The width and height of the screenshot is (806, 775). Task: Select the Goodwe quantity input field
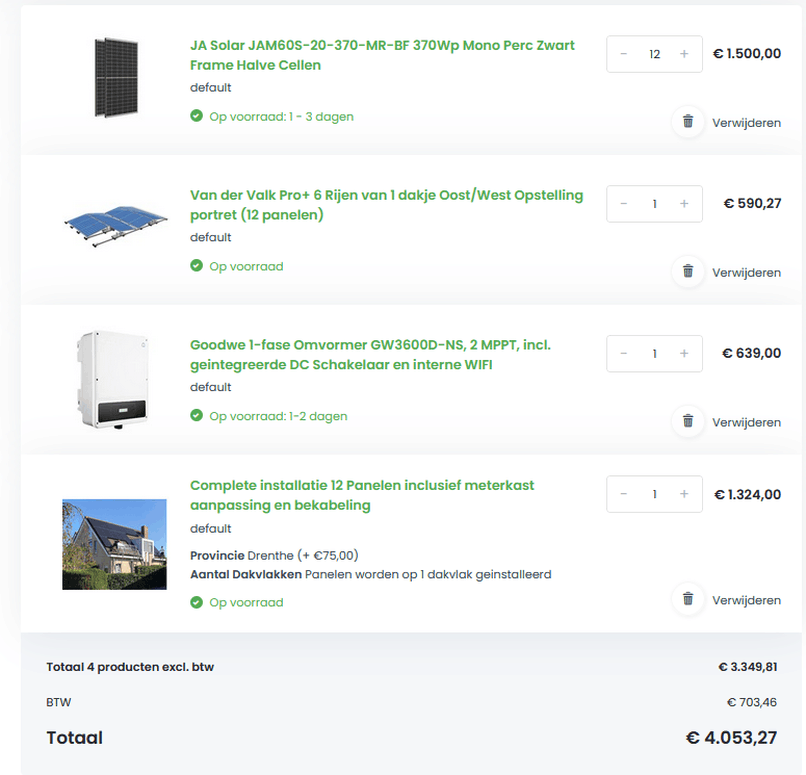pyautogui.click(x=653, y=353)
